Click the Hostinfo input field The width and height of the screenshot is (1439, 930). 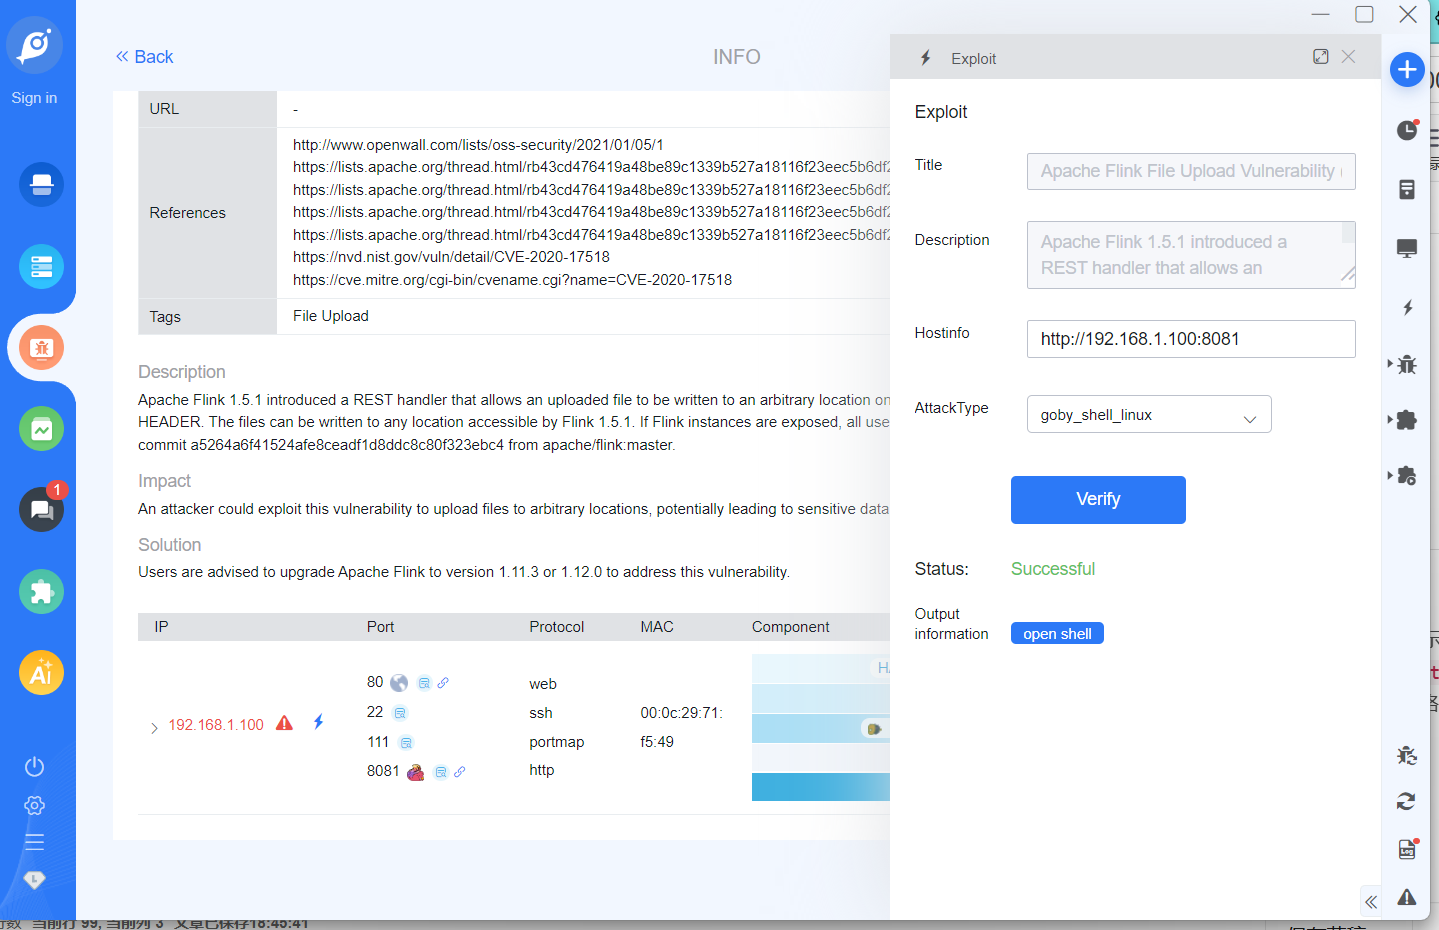tap(1191, 339)
